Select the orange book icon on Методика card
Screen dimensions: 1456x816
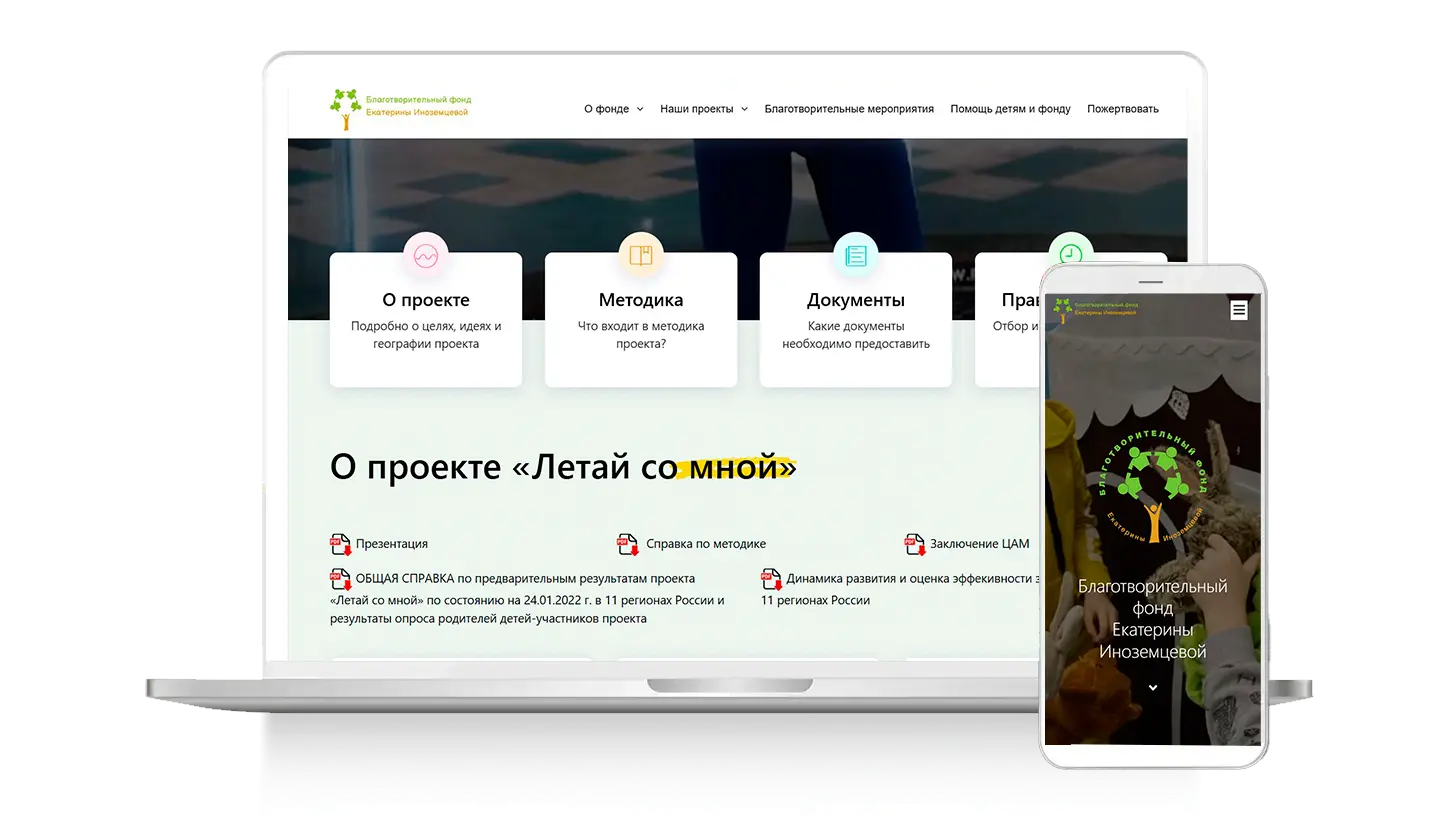point(640,256)
